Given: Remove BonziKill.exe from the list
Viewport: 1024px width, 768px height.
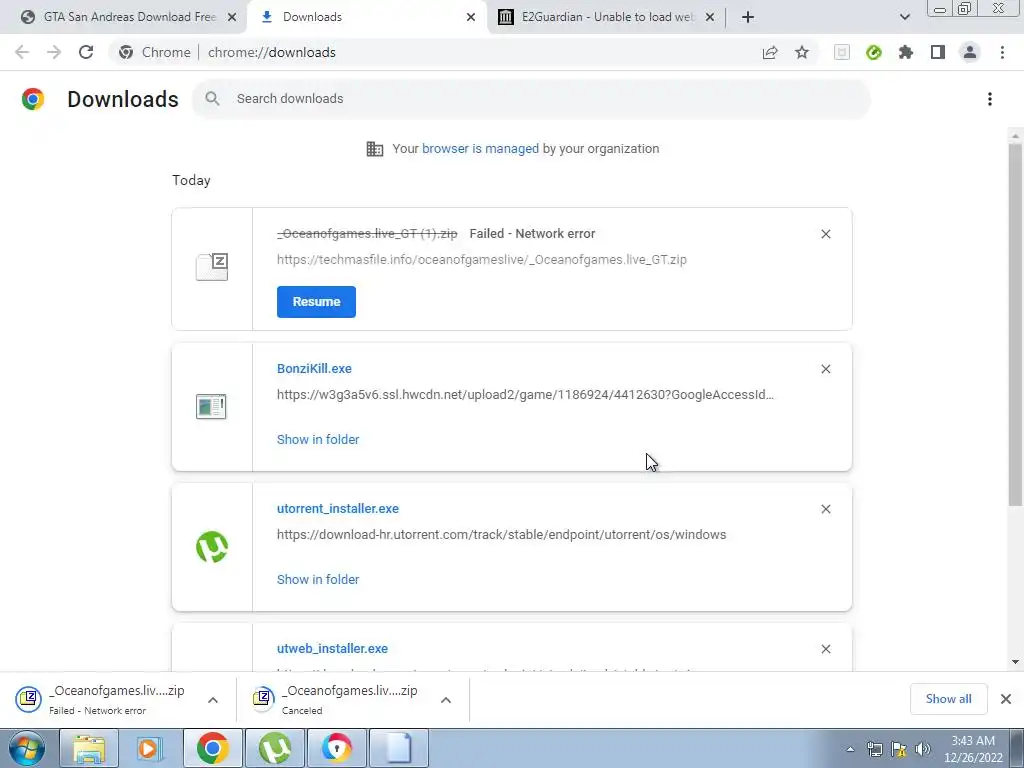Looking at the screenshot, I should pyautogui.click(x=825, y=369).
